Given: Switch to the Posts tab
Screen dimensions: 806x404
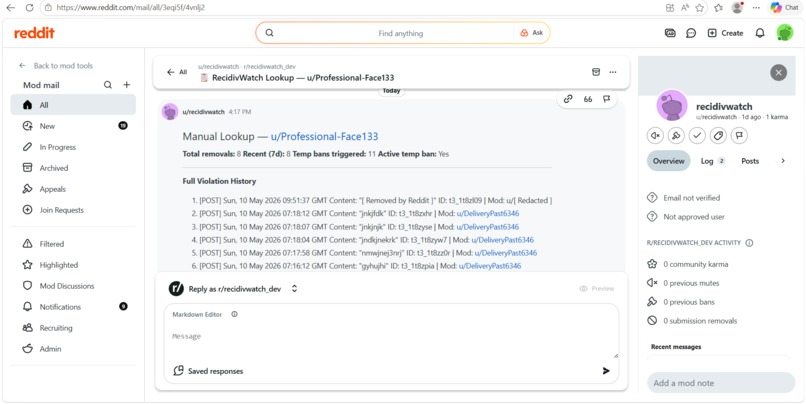Looking at the screenshot, I should 750,161.
